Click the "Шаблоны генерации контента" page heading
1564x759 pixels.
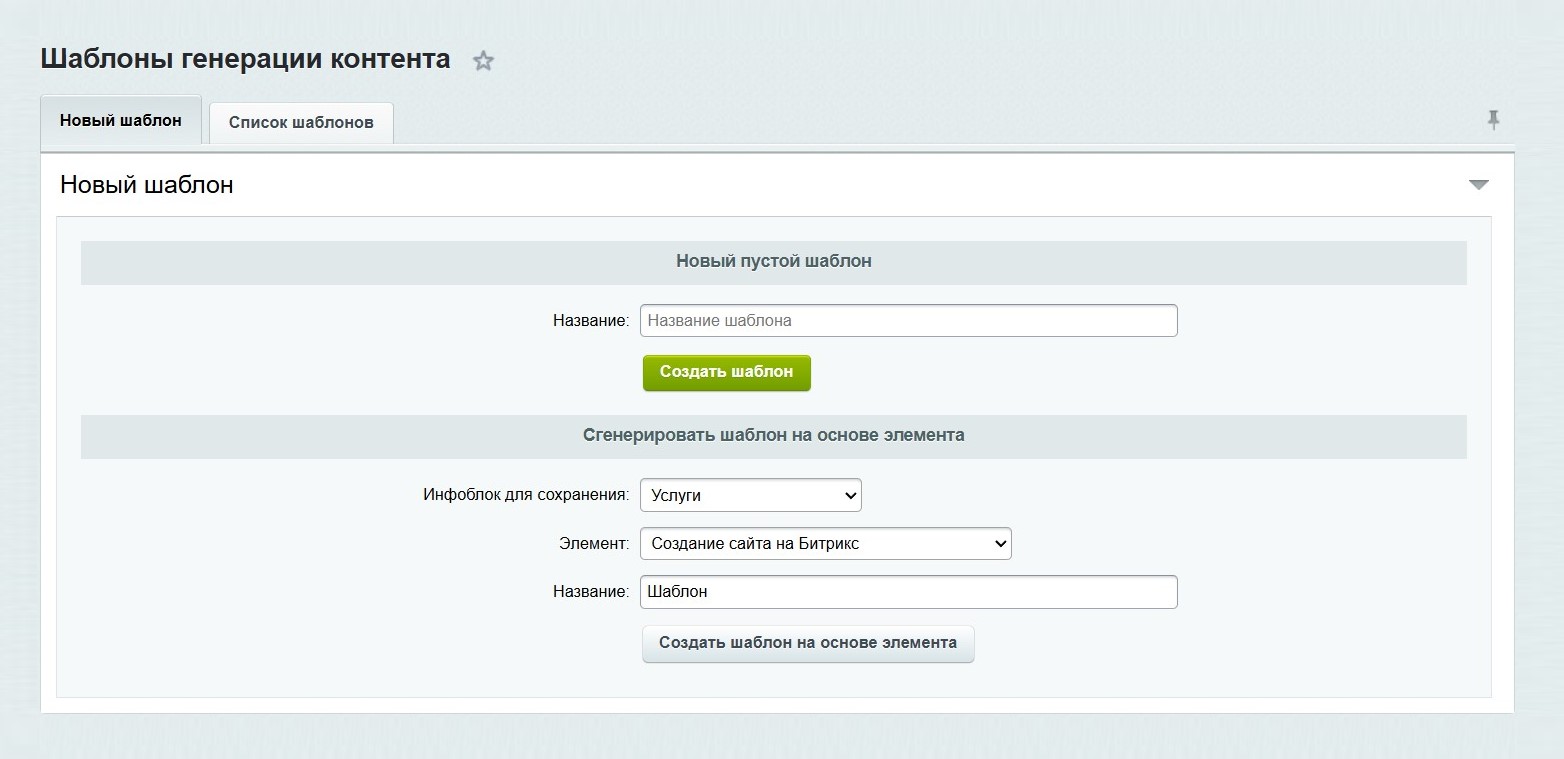(x=244, y=58)
